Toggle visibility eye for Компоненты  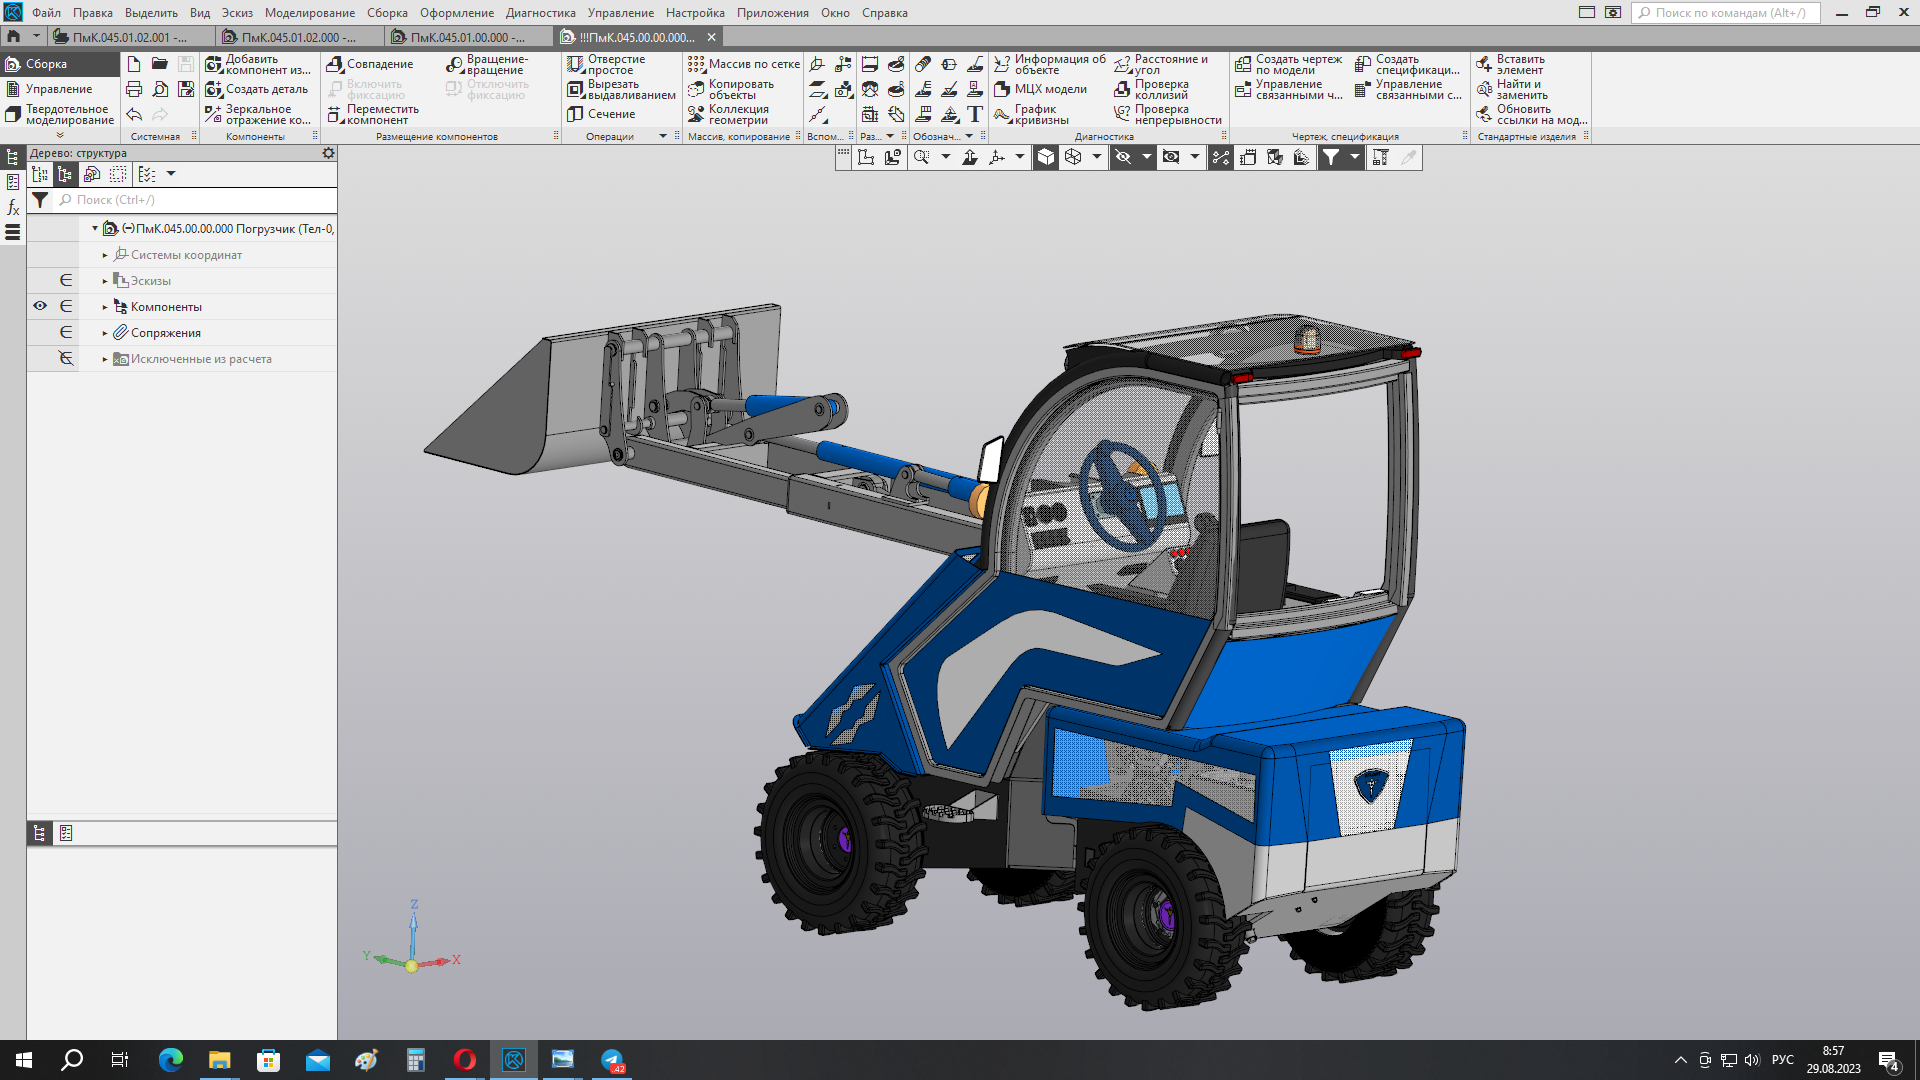[40, 306]
